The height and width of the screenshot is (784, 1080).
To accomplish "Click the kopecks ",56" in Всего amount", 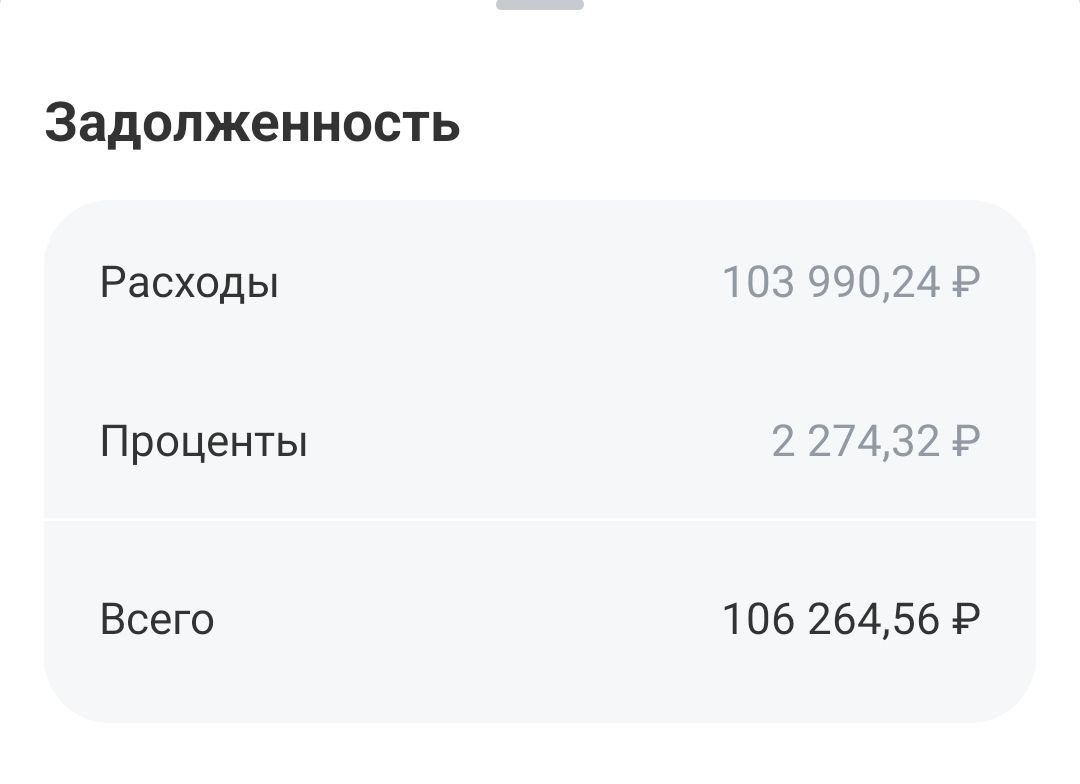I will [x=915, y=620].
